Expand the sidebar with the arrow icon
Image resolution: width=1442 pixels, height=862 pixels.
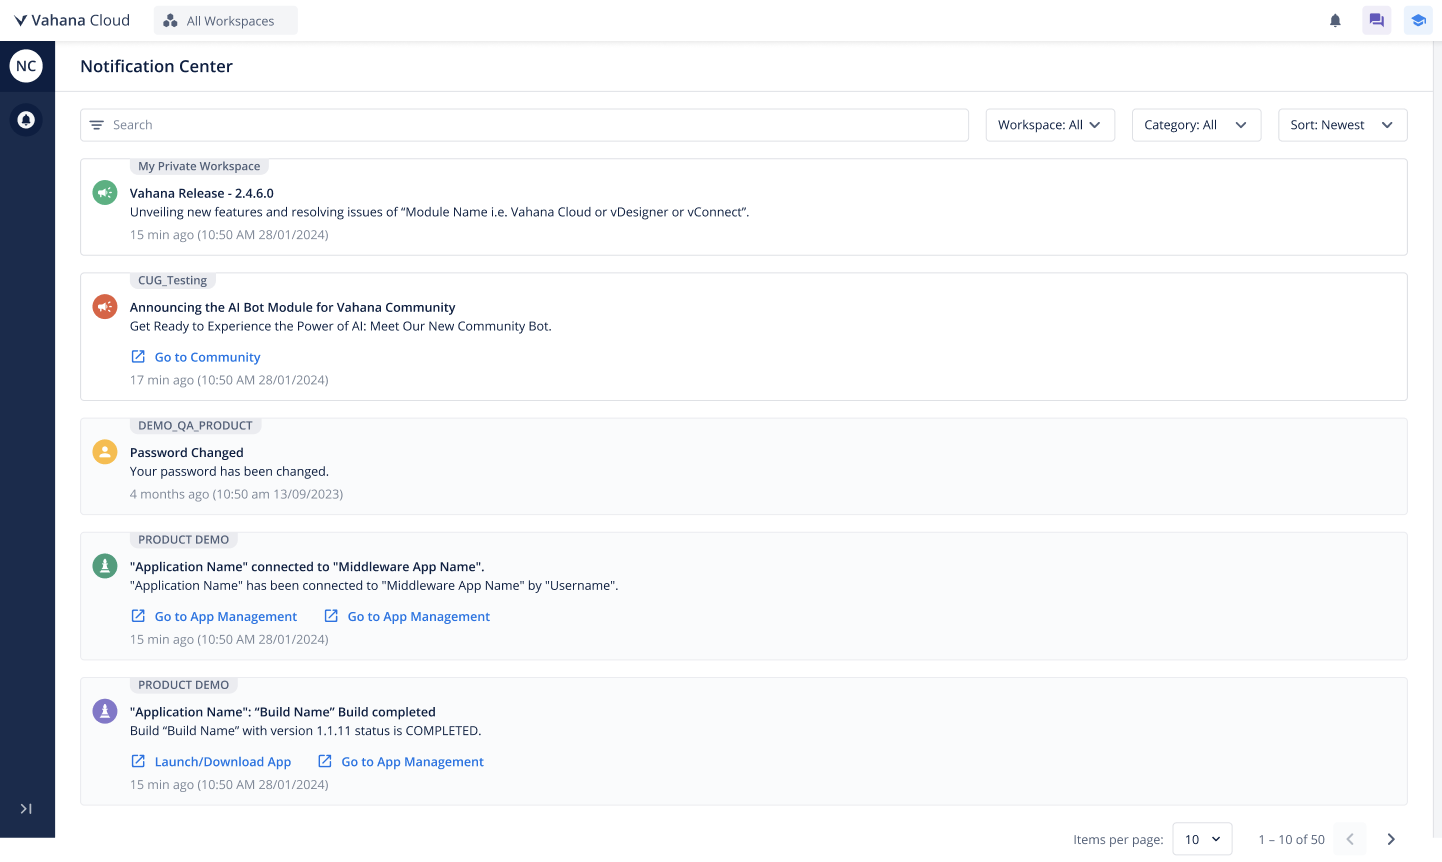tap(26, 808)
